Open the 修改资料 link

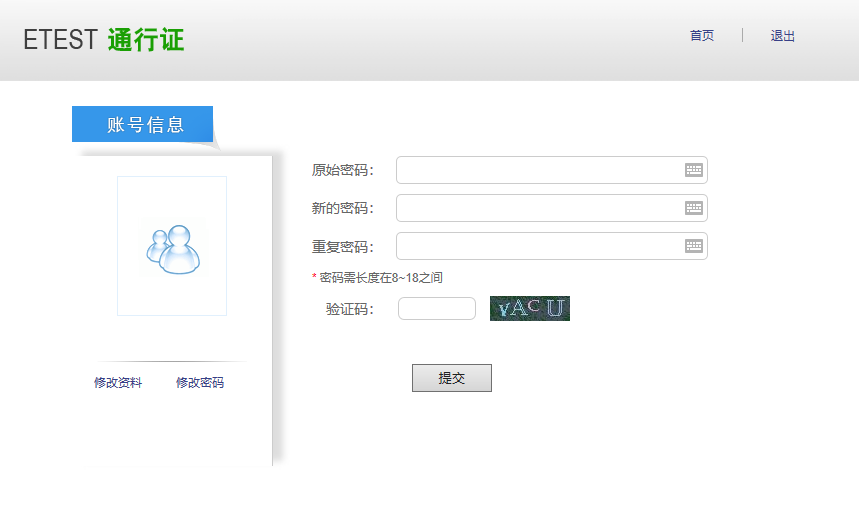tap(118, 383)
